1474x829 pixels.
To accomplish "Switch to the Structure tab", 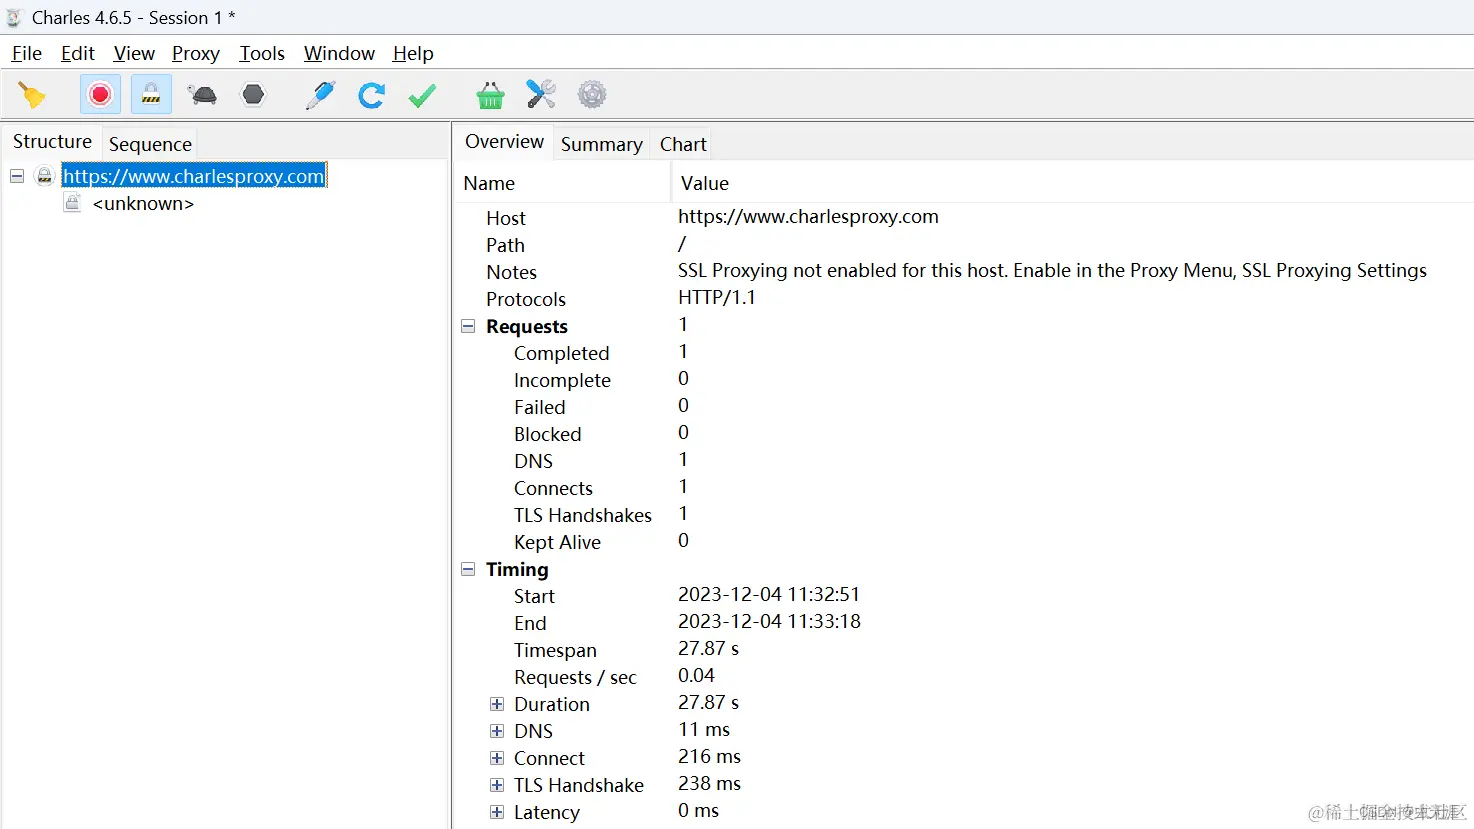I will point(52,142).
